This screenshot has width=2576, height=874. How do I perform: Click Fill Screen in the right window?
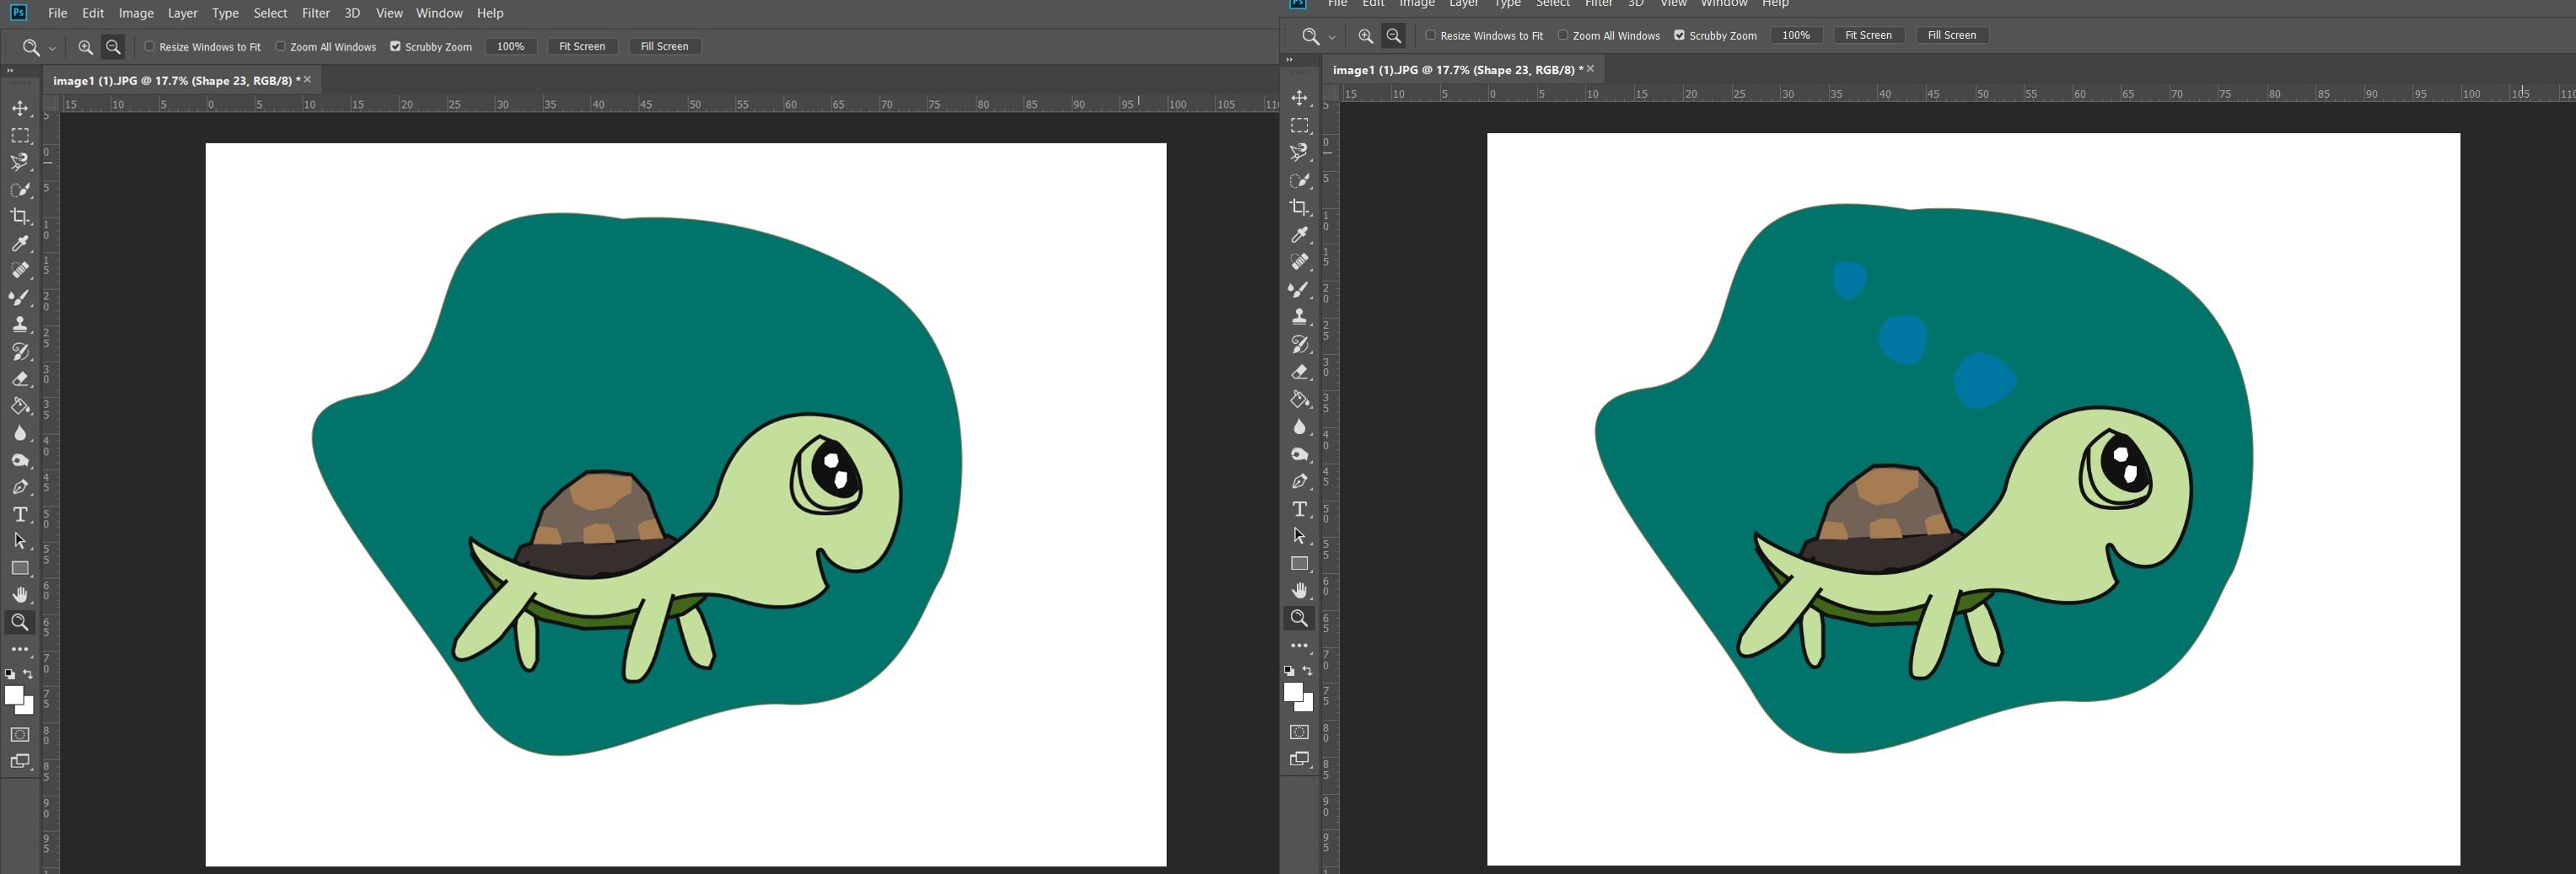pos(1951,35)
